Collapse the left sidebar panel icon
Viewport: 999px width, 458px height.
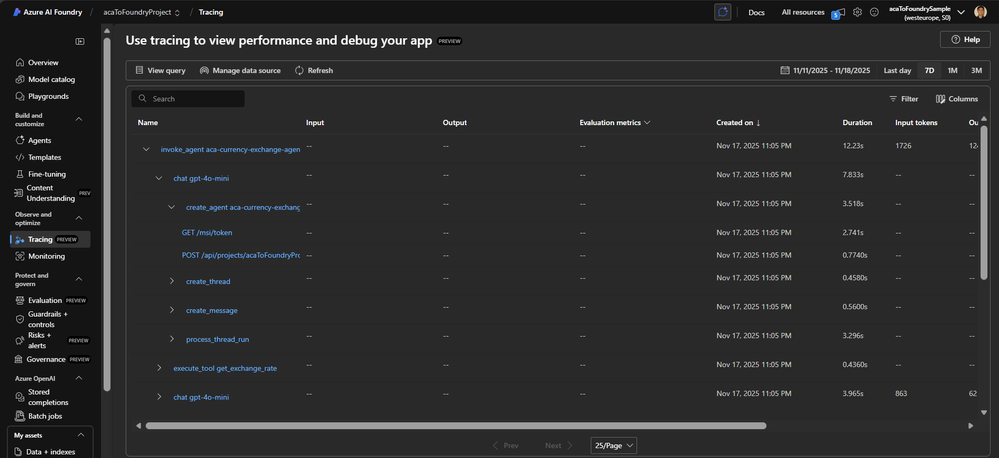pos(80,41)
